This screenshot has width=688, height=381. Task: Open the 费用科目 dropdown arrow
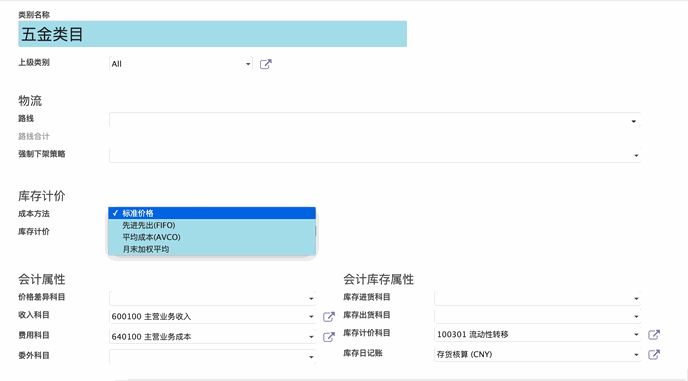click(x=311, y=337)
